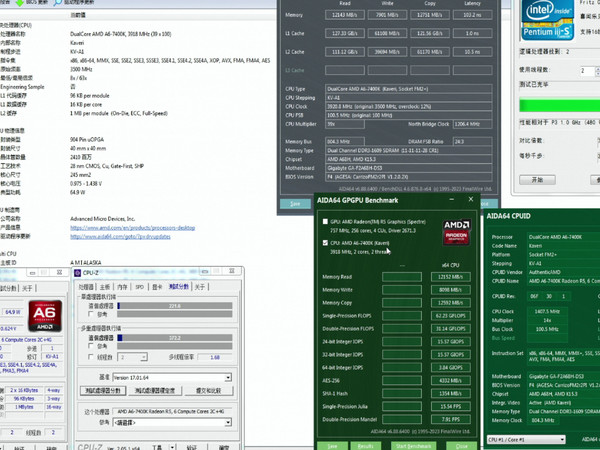
Task: Click Close in the GPGPU Benchmark window
Action: click(x=461, y=446)
